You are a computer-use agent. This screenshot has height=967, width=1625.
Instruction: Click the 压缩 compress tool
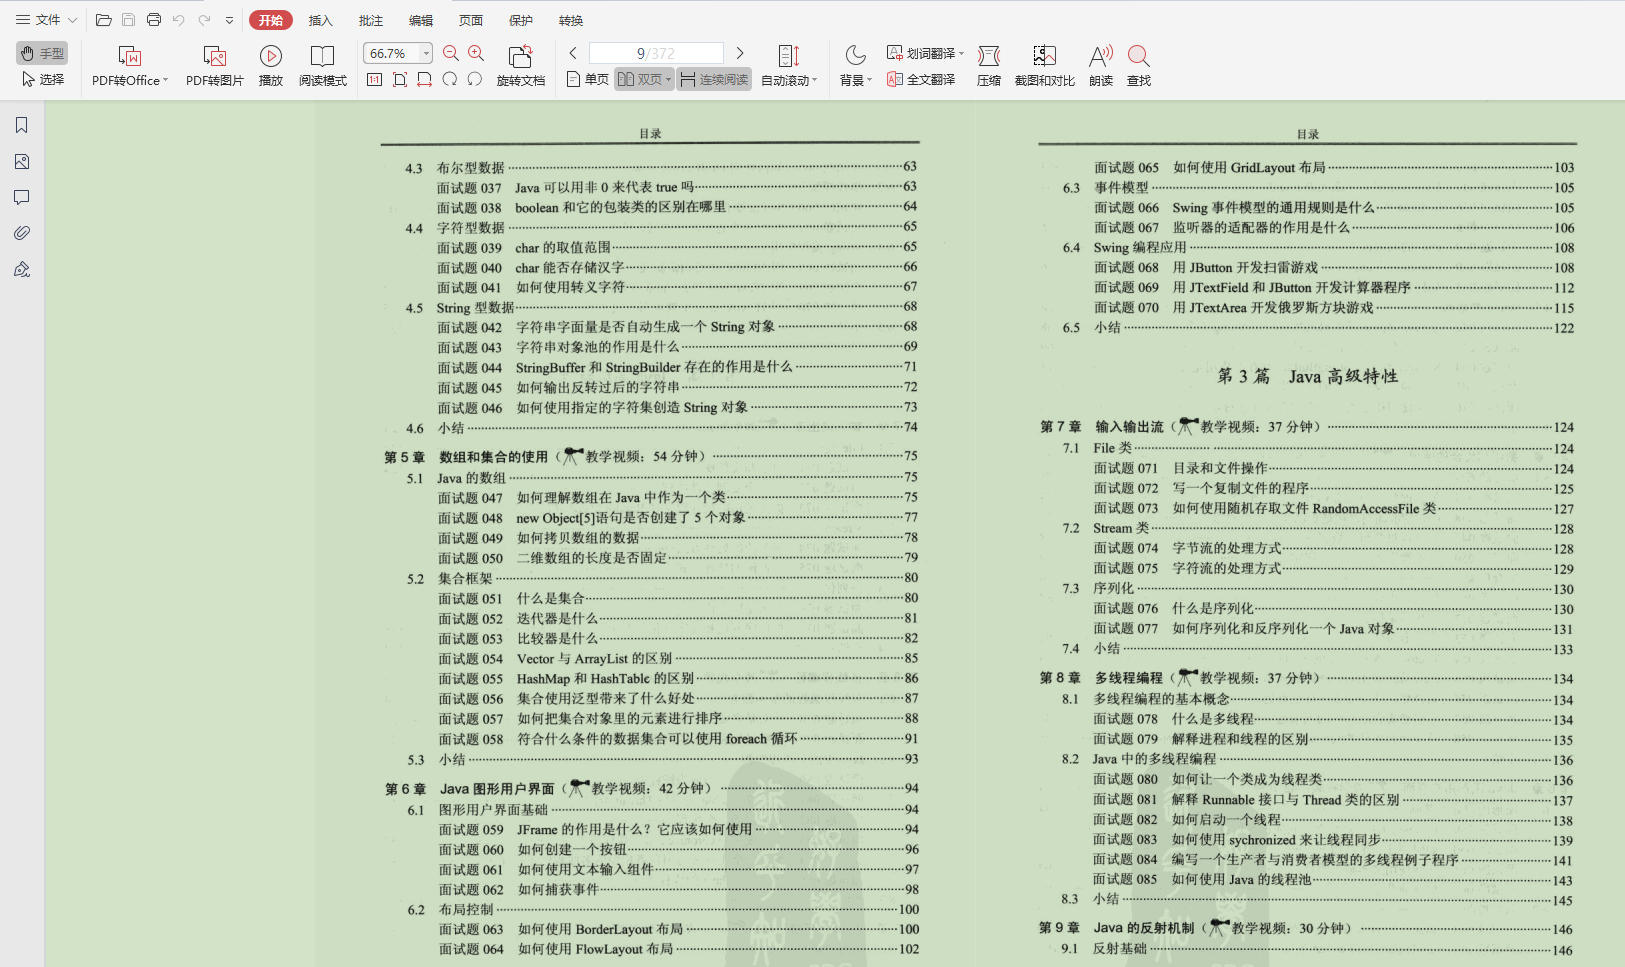(989, 66)
